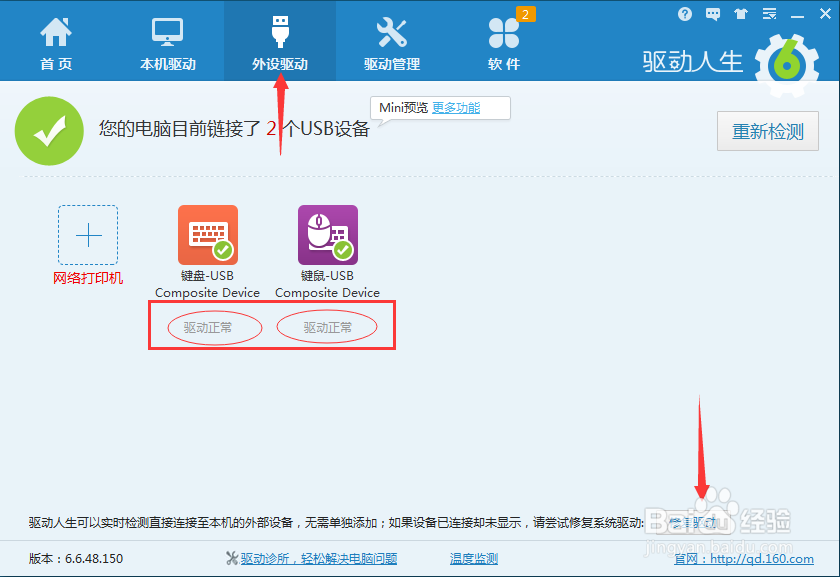Minimize the 驱动人生 window
Viewport: 840px width, 577px height.
pos(797,15)
